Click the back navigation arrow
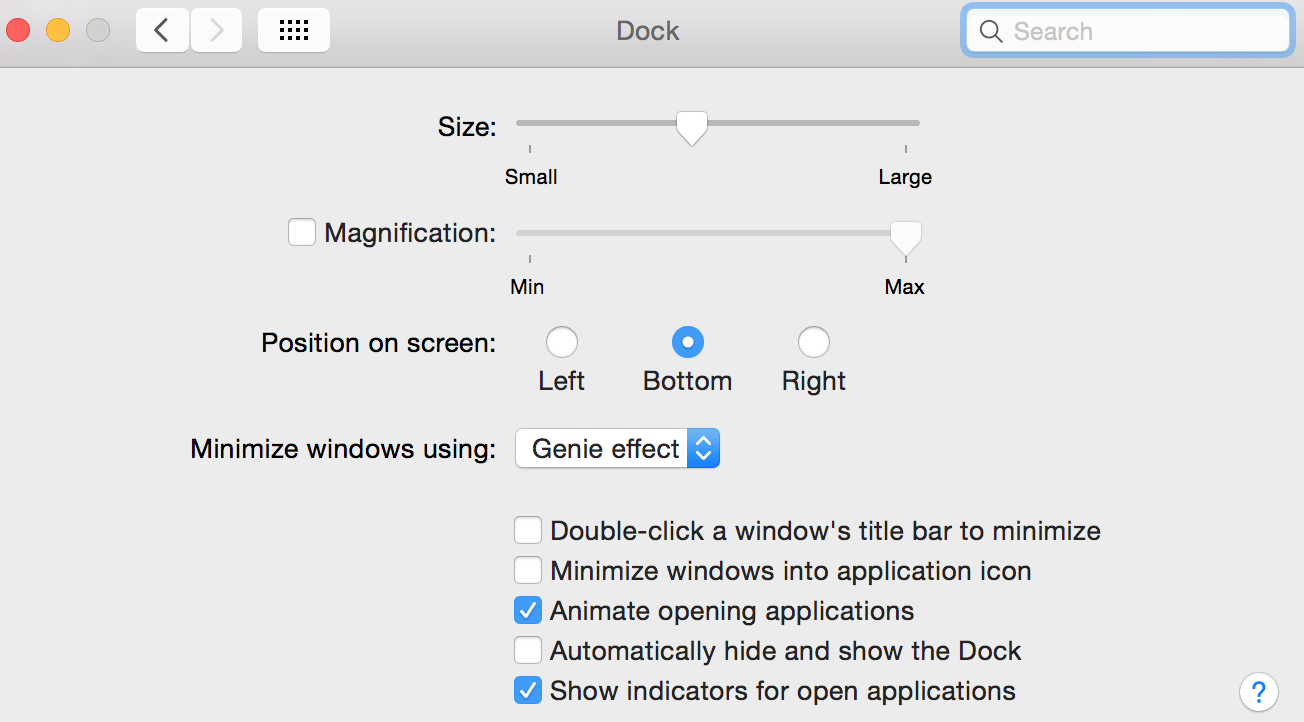The width and height of the screenshot is (1304, 722). [x=162, y=31]
